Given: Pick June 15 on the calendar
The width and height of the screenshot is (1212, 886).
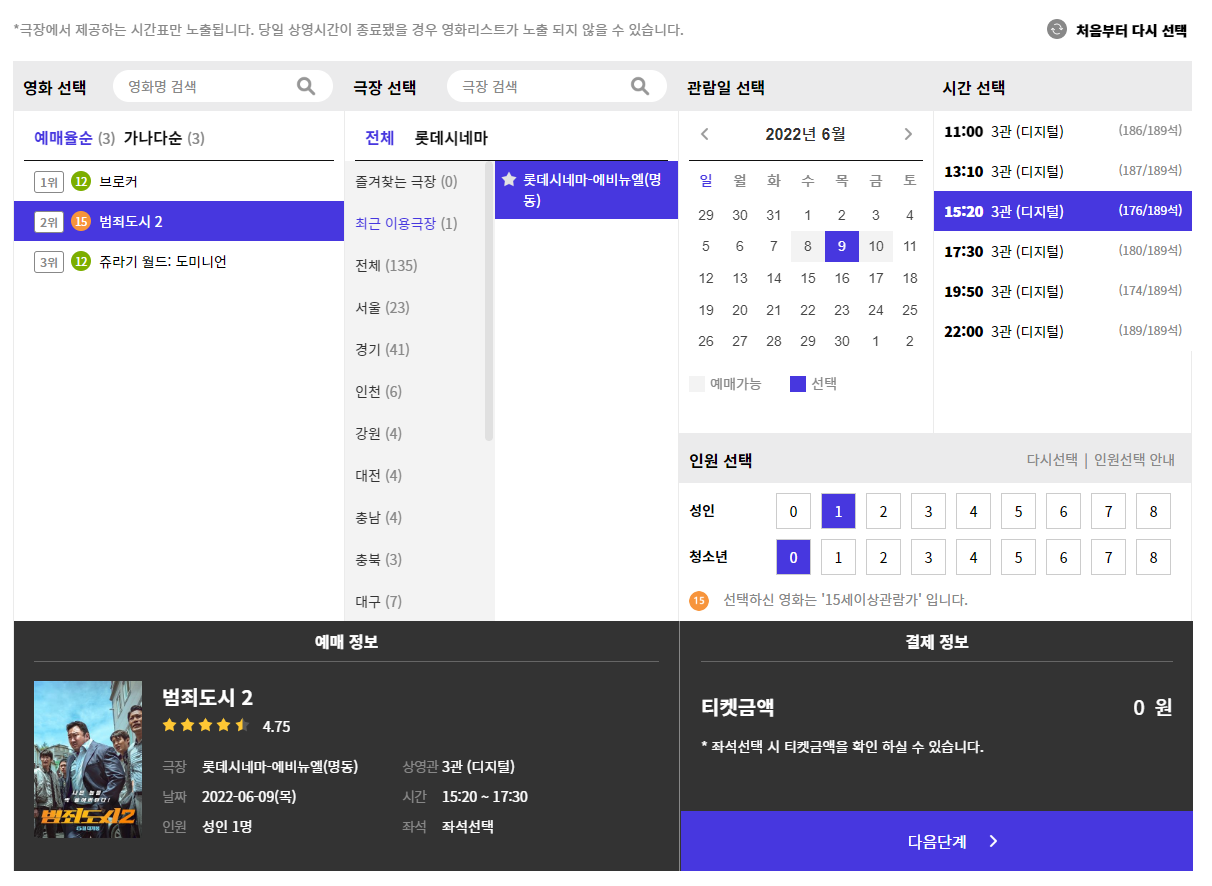Looking at the screenshot, I should click(808, 278).
